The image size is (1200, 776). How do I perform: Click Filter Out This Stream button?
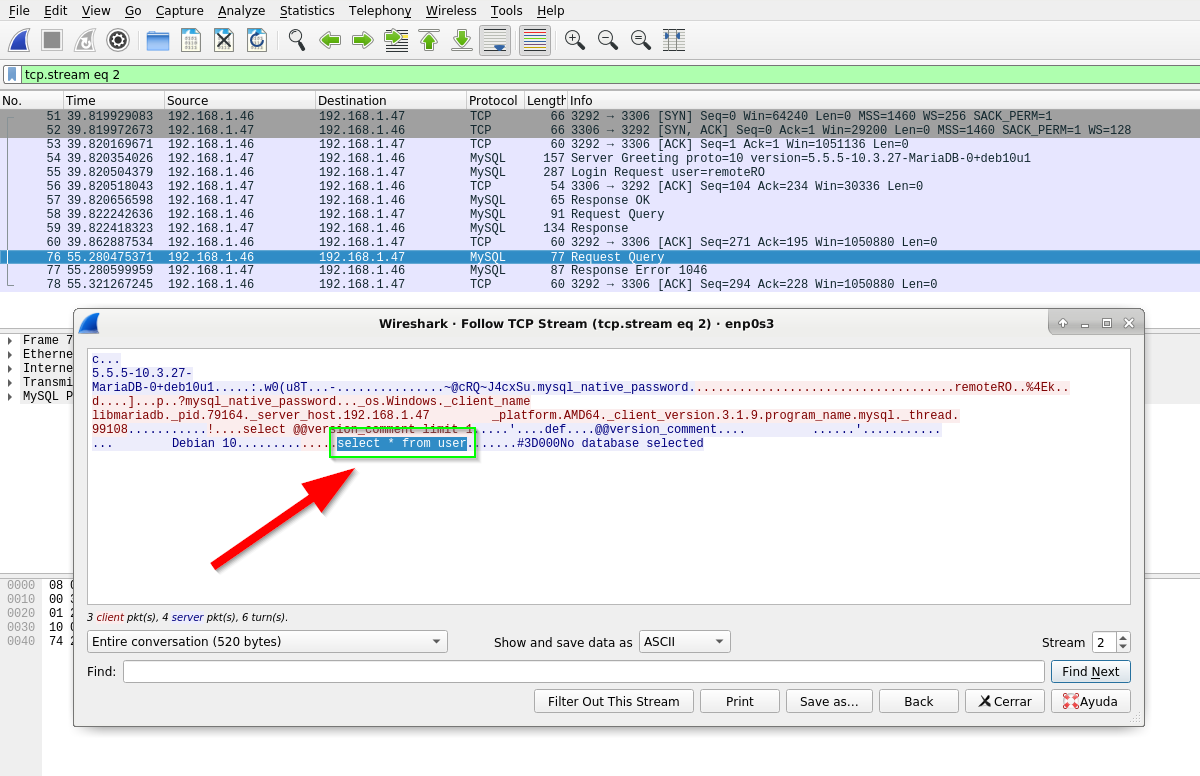[x=613, y=701]
